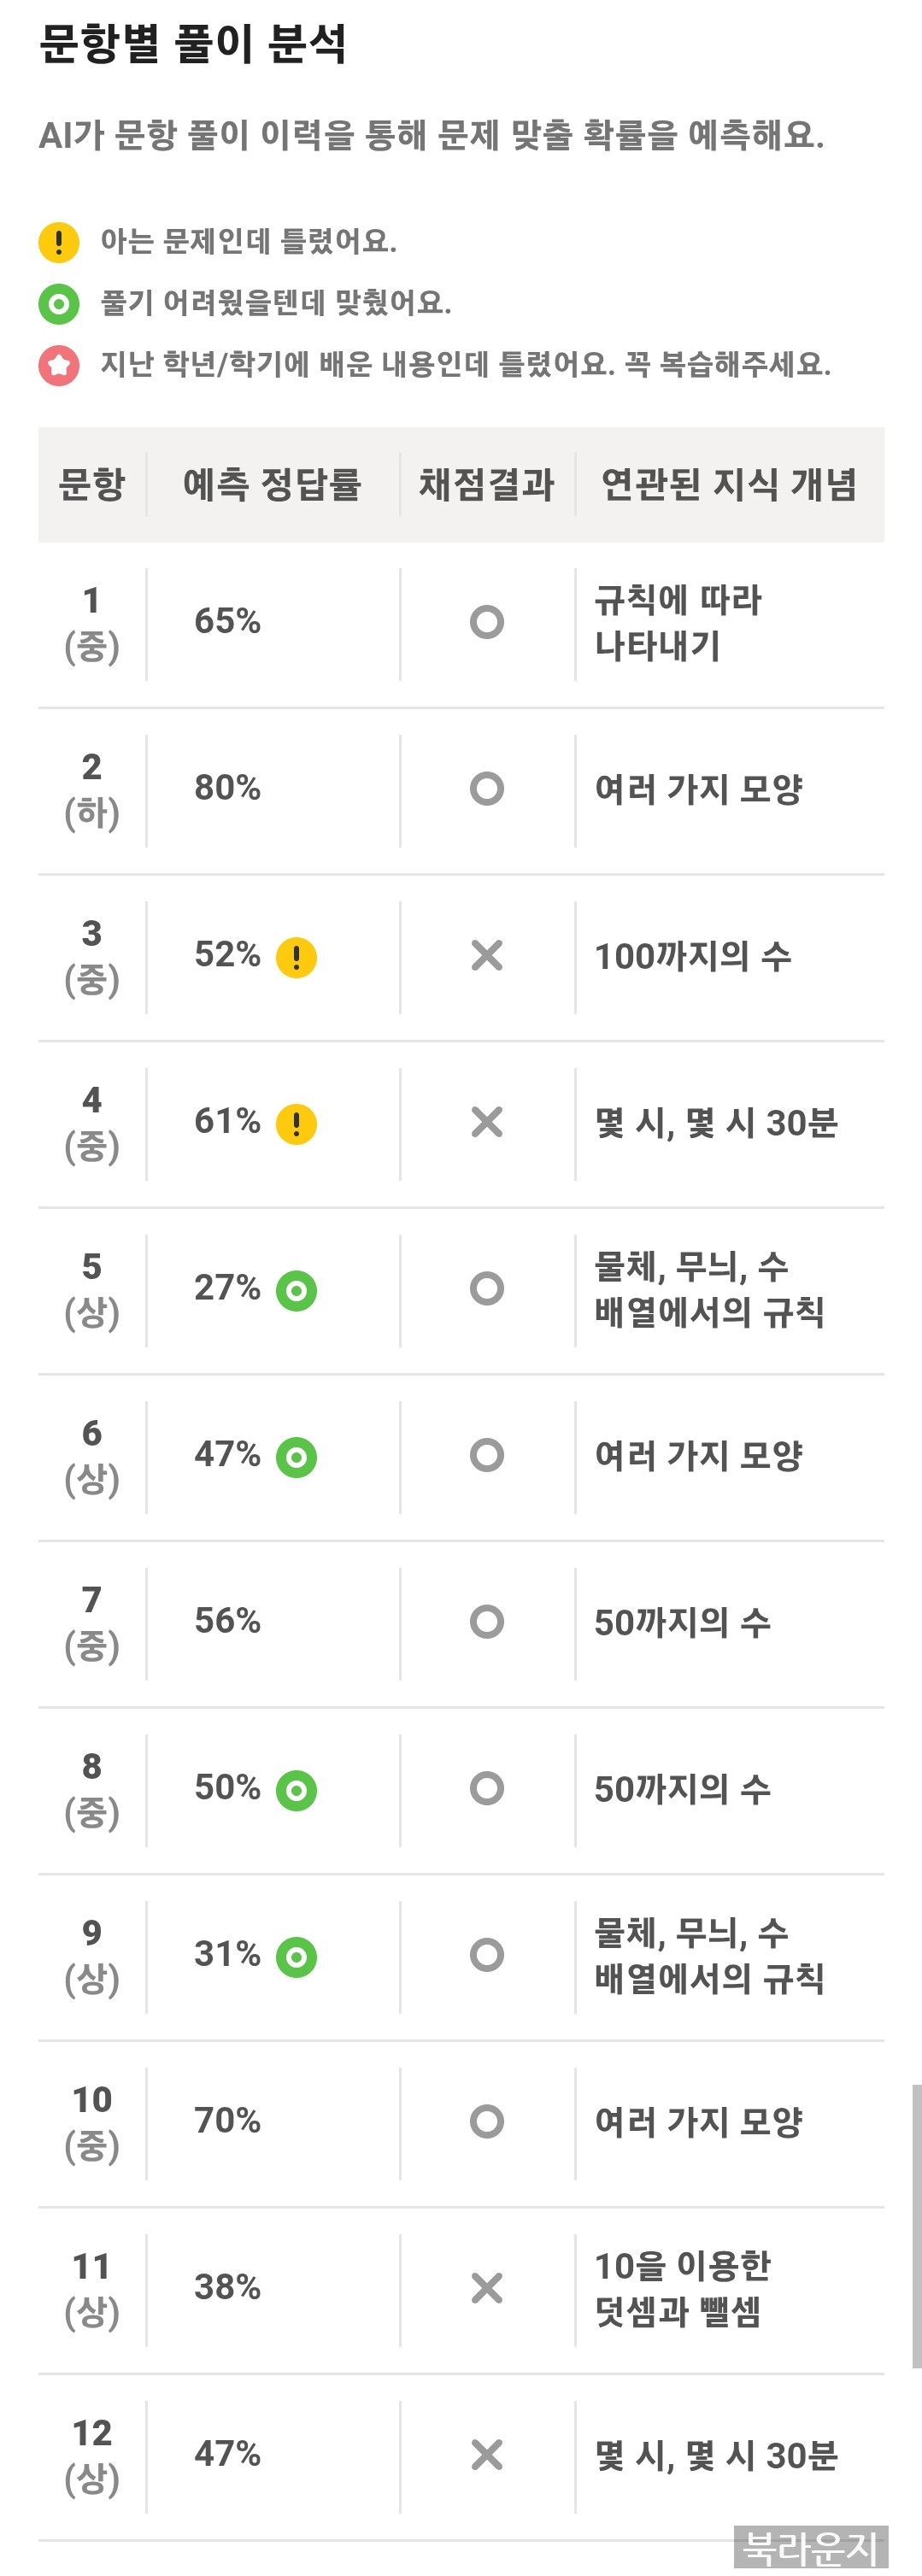Select the 예측 정답률 column header

coord(272,485)
